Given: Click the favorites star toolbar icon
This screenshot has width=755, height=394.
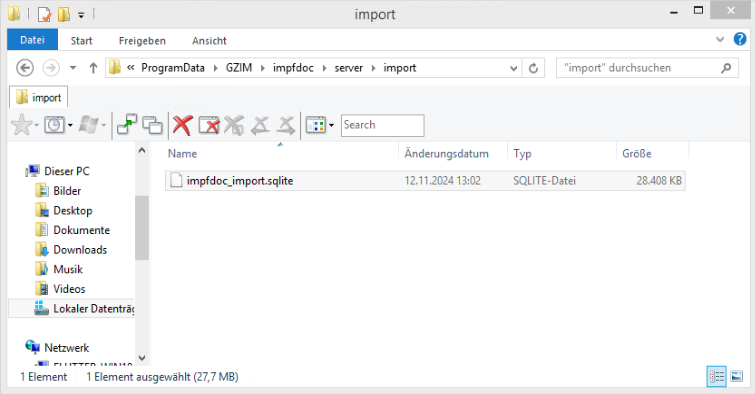Looking at the screenshot, I should pos(22,125).
